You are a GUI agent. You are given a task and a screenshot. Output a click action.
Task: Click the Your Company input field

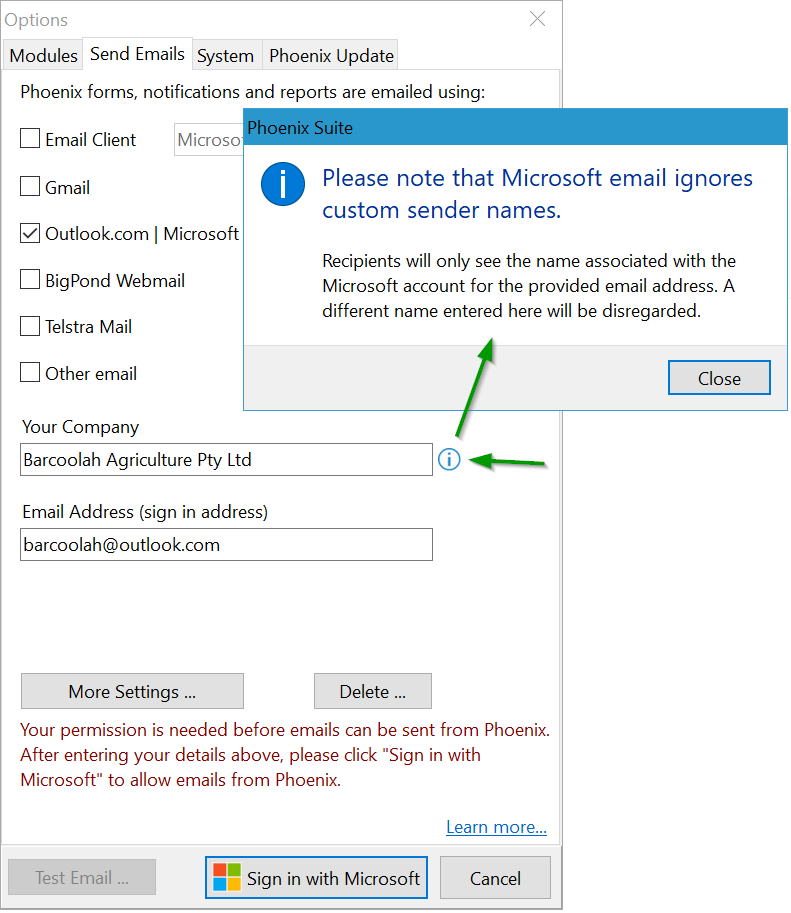(x=226, y=459)
